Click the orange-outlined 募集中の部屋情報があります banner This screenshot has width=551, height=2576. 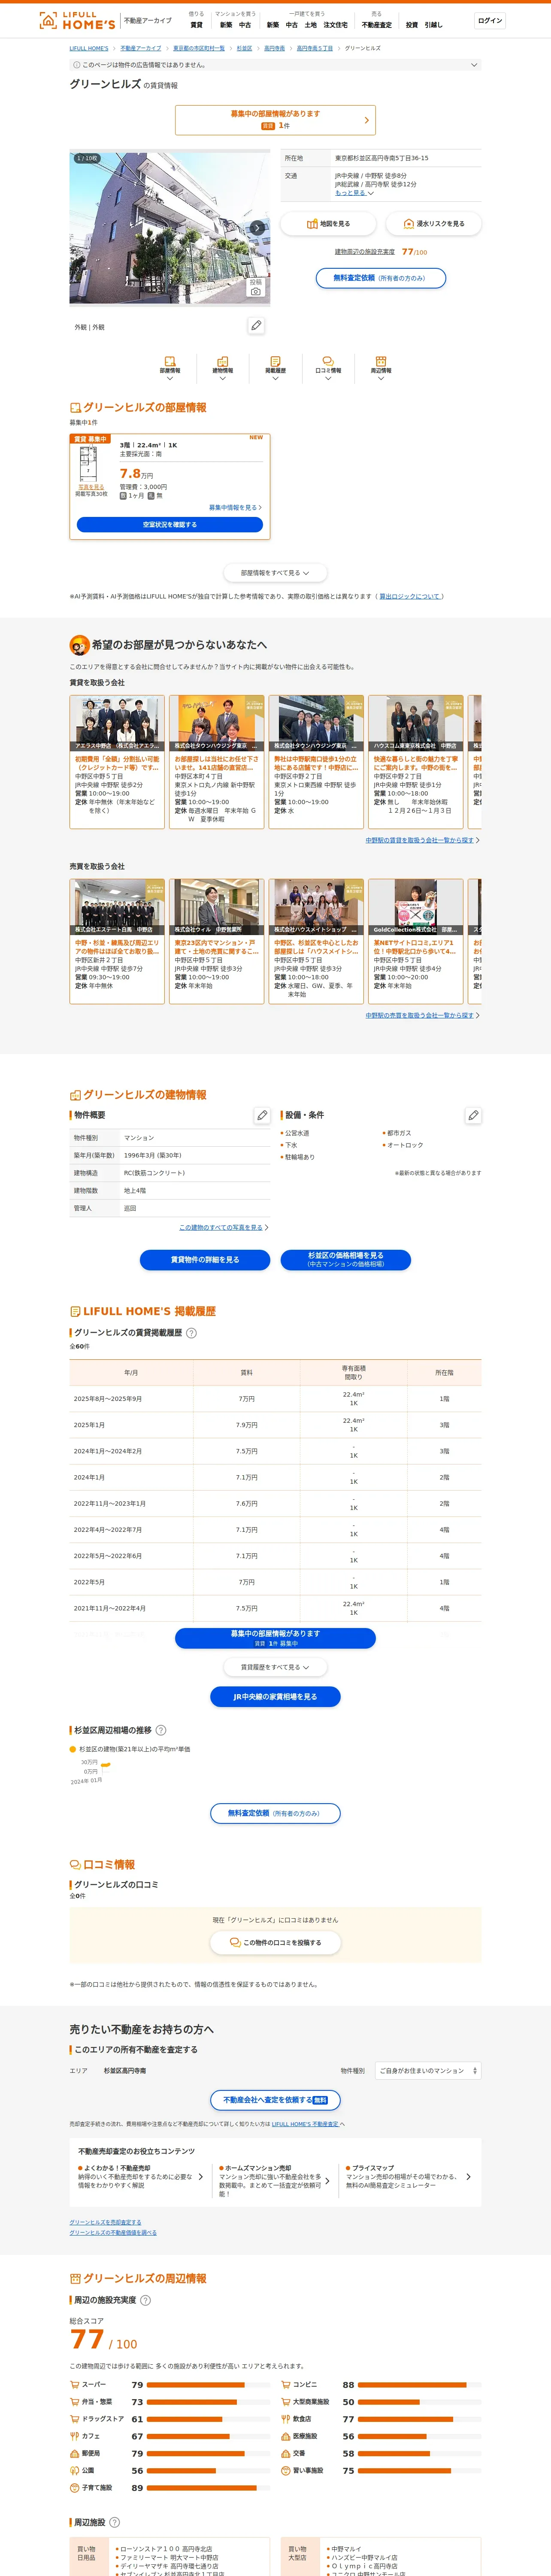tap(275, 120)
